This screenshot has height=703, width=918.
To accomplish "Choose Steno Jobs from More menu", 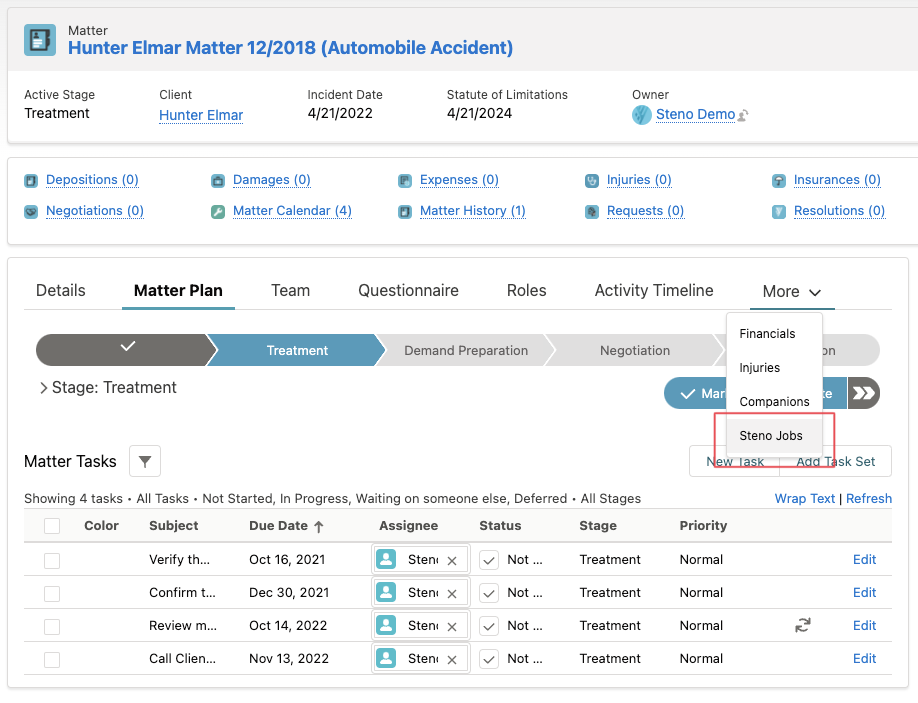I will tap(774, 435).
